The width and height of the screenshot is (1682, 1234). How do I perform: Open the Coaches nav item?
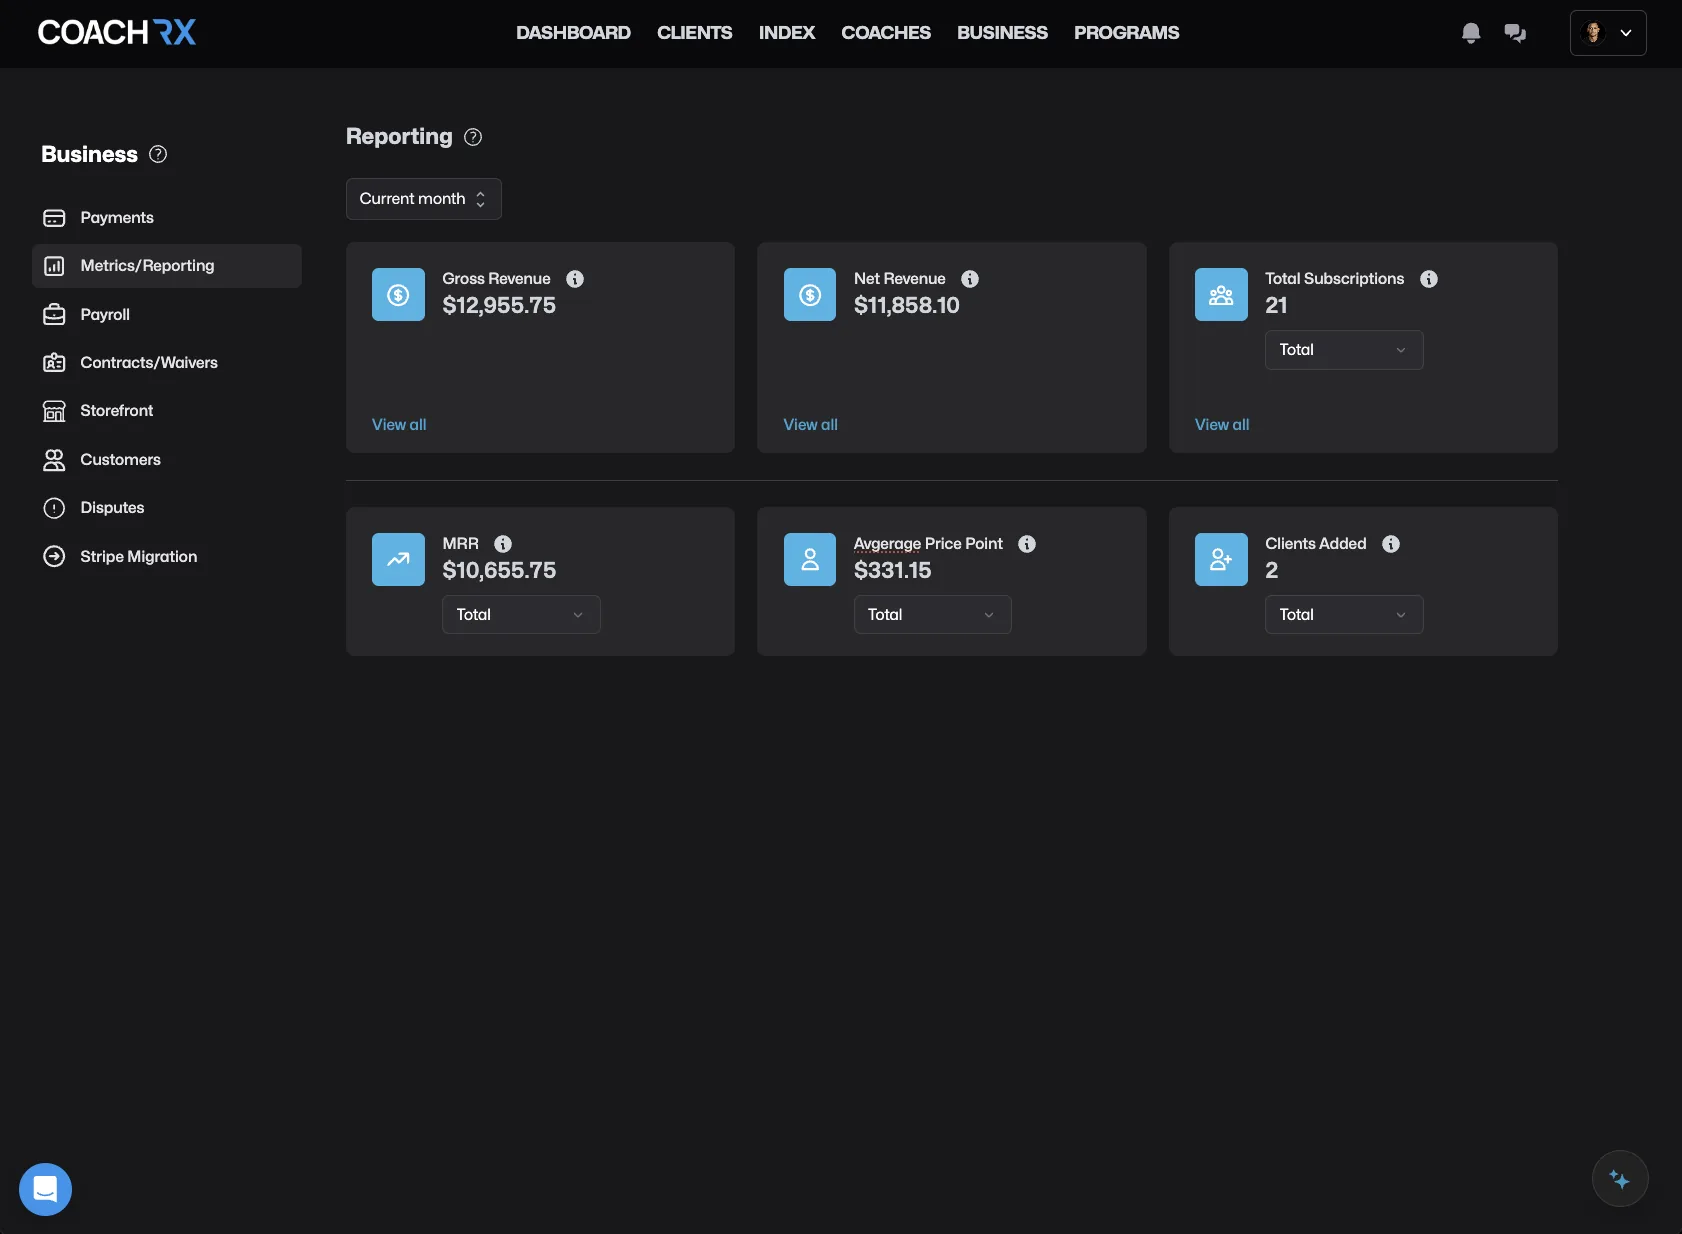coord(885,33)
